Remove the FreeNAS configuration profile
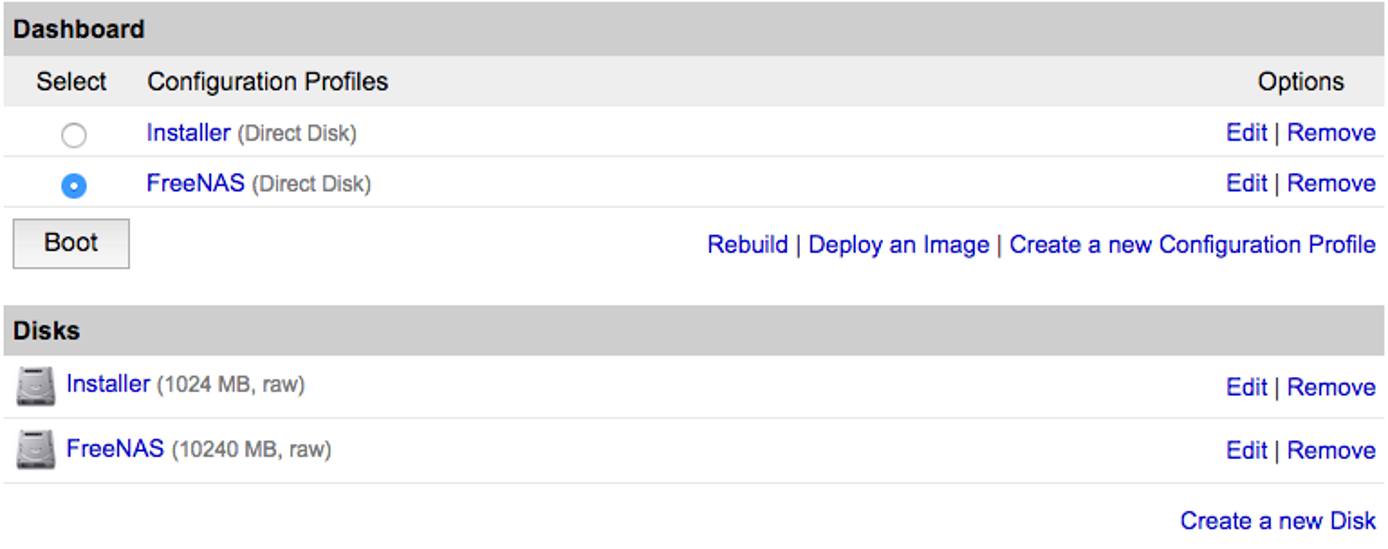This screenshot has width=1388, height=549. point(1331,183)
